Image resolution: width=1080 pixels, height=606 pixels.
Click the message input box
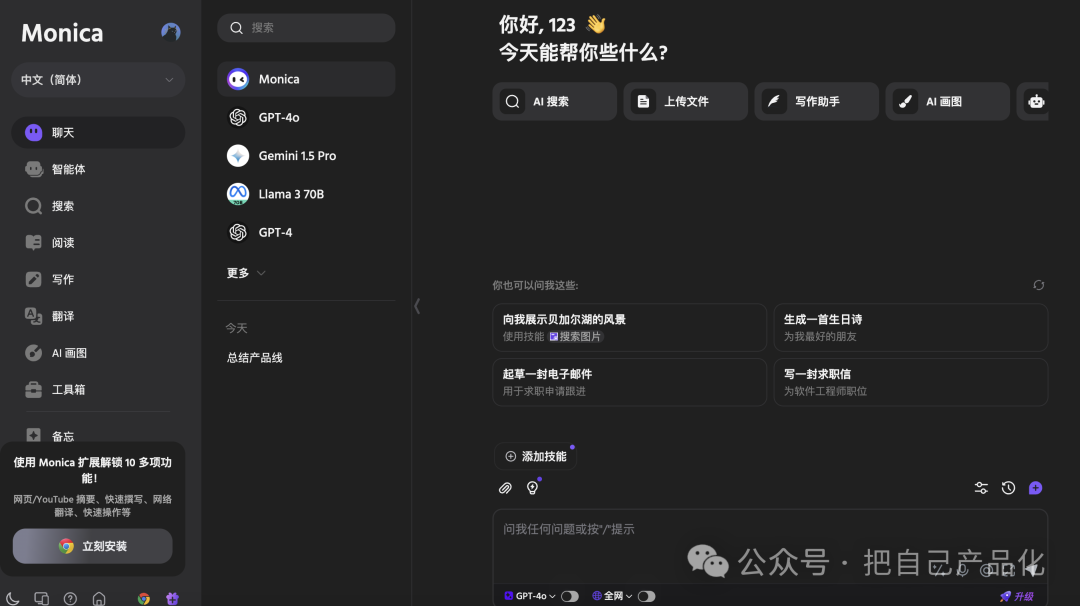(x=770, y=547)
